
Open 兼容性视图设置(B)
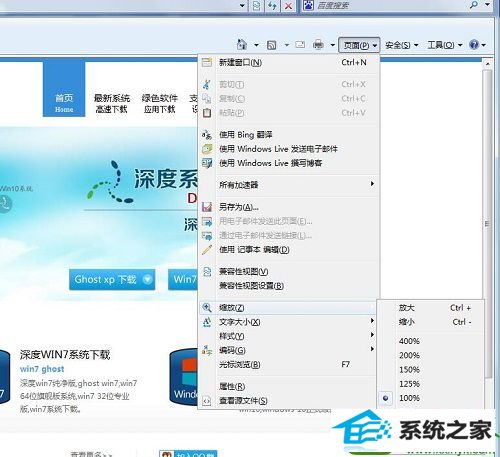pos(289,286)
